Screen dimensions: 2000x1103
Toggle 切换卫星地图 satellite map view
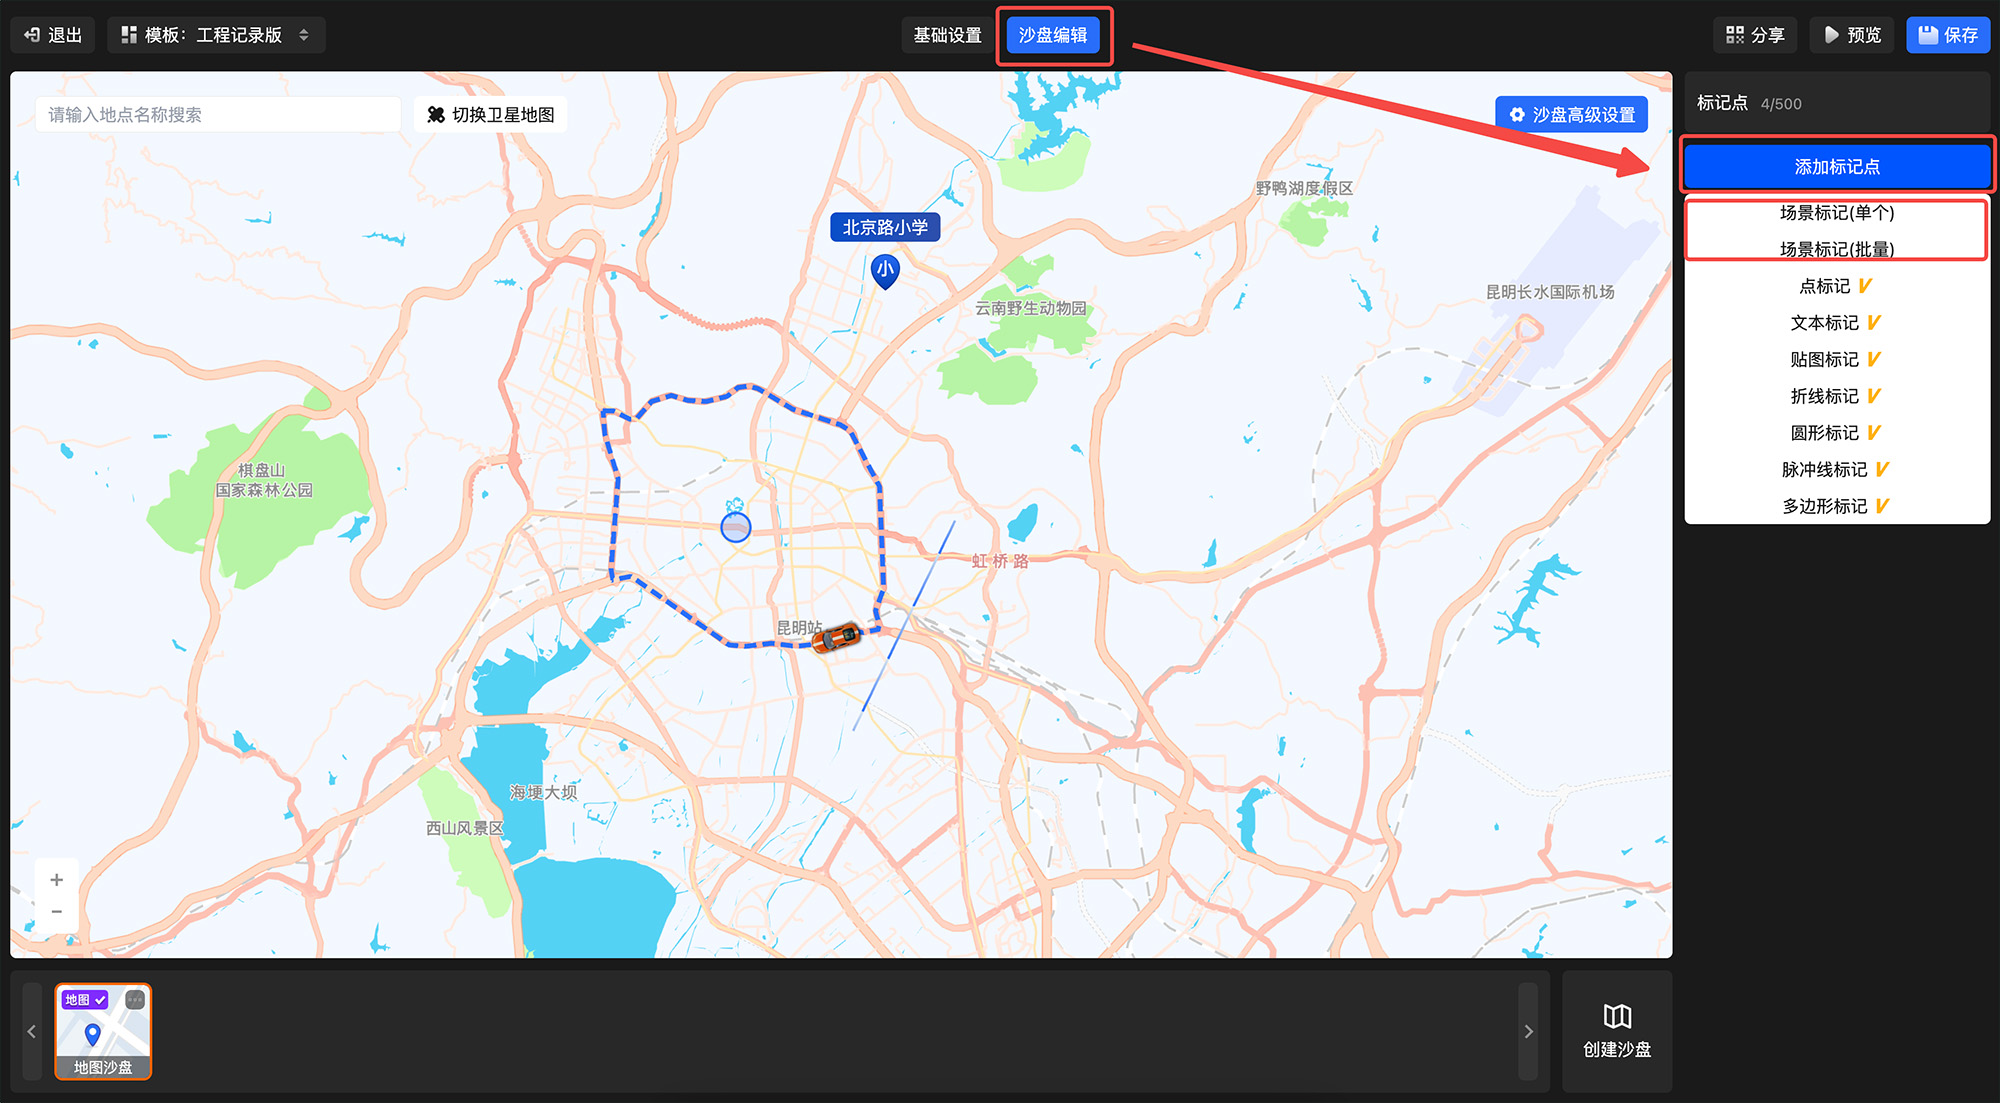[x=491, y=115]
